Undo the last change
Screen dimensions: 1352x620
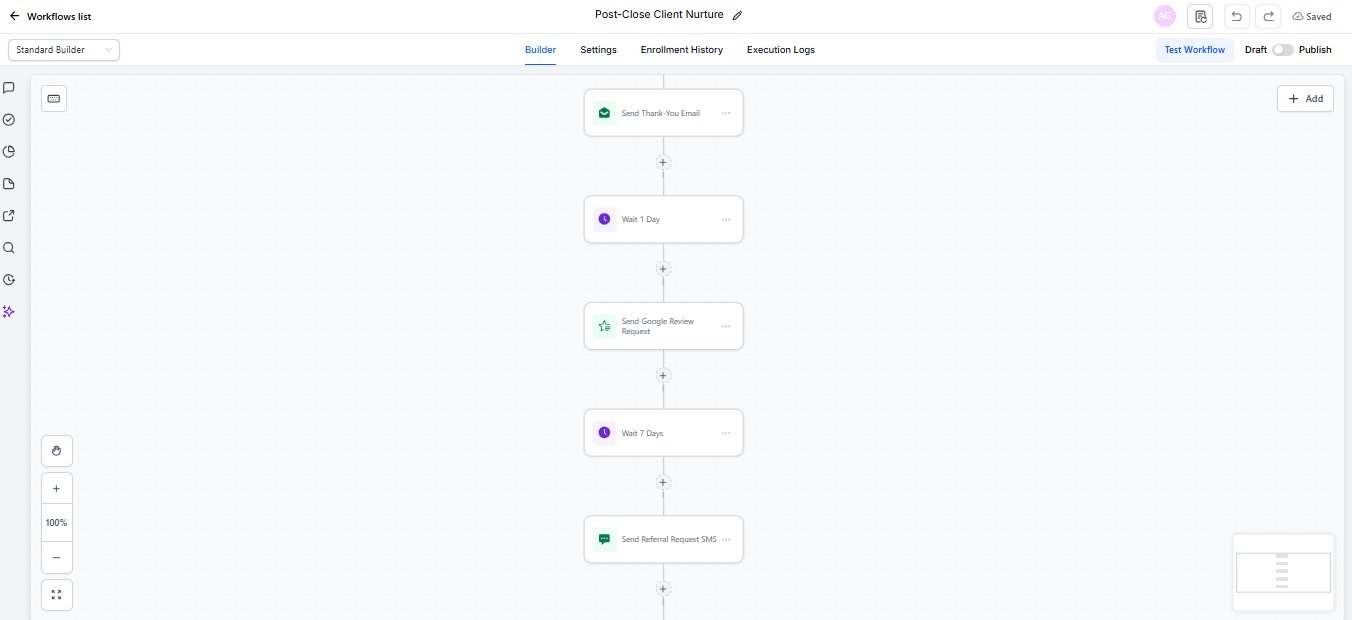1237,16
